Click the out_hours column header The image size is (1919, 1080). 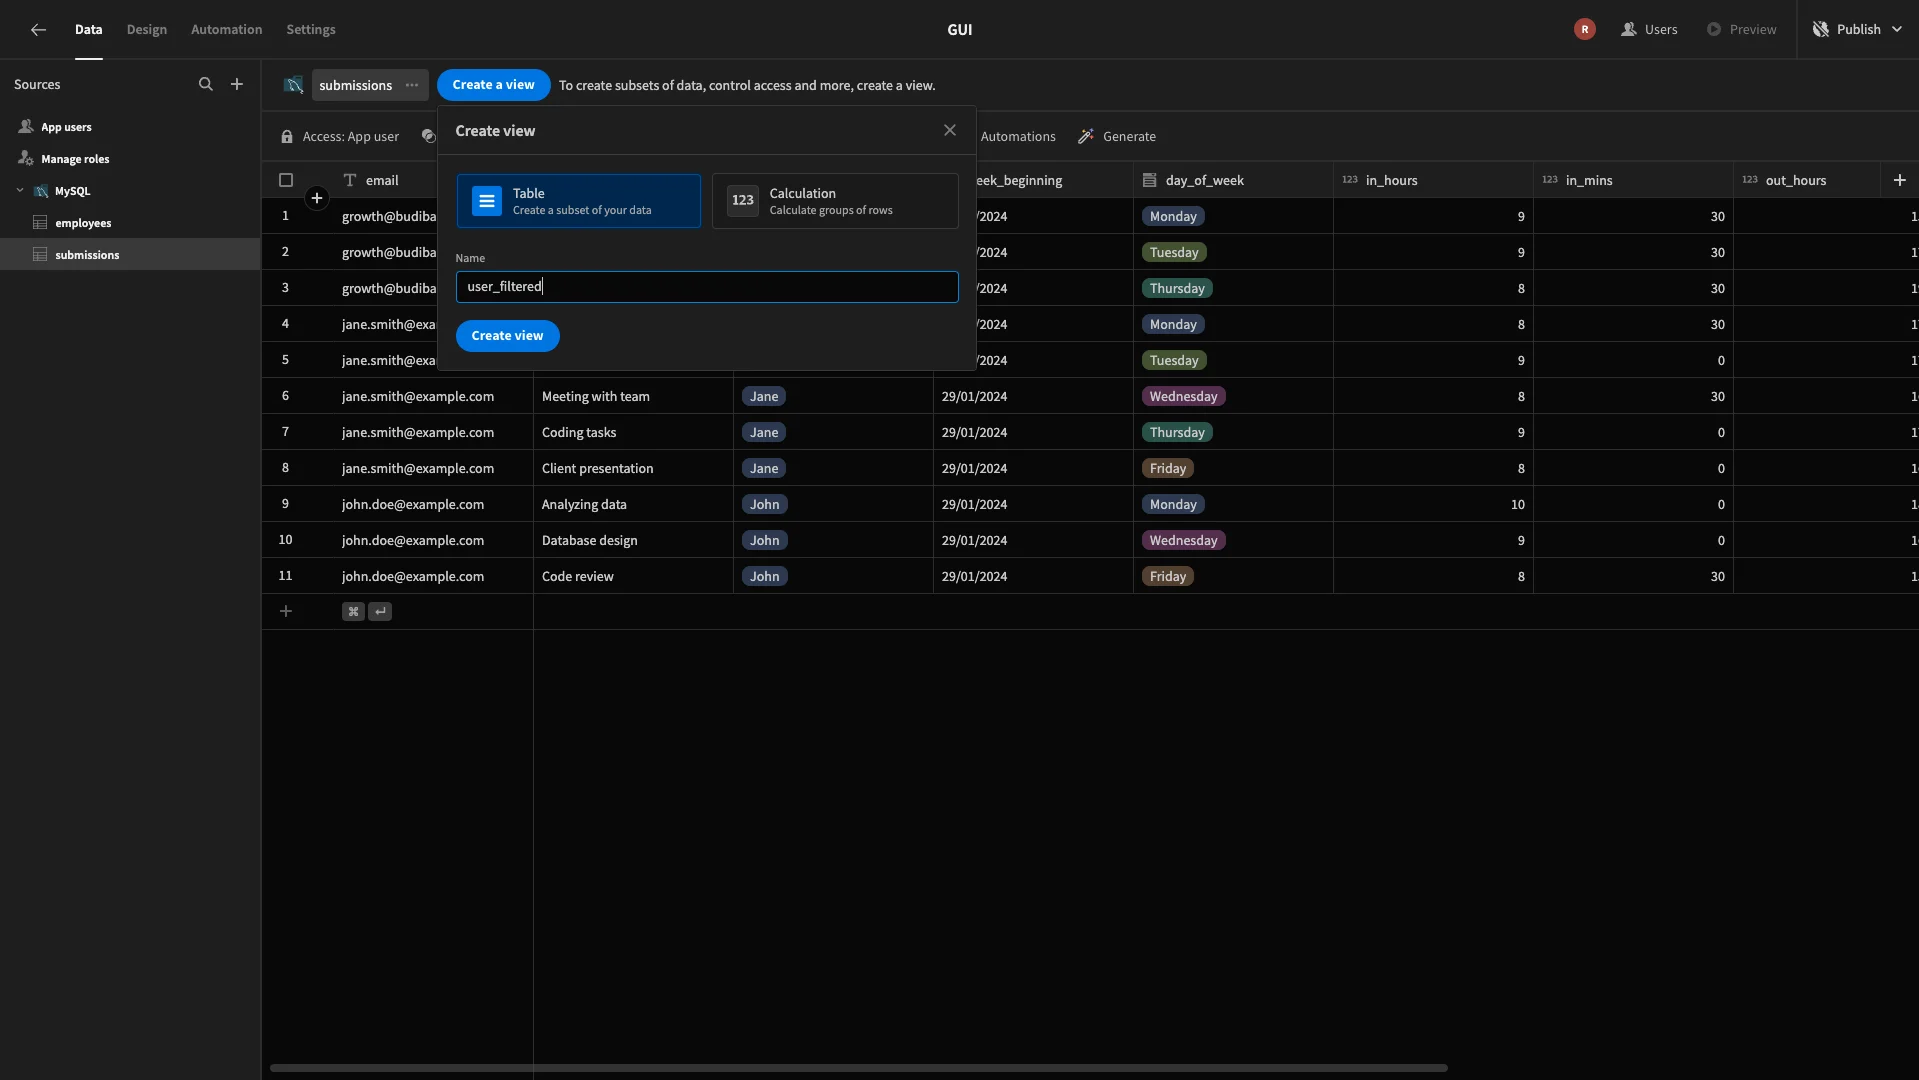[x=1807, y=181]
